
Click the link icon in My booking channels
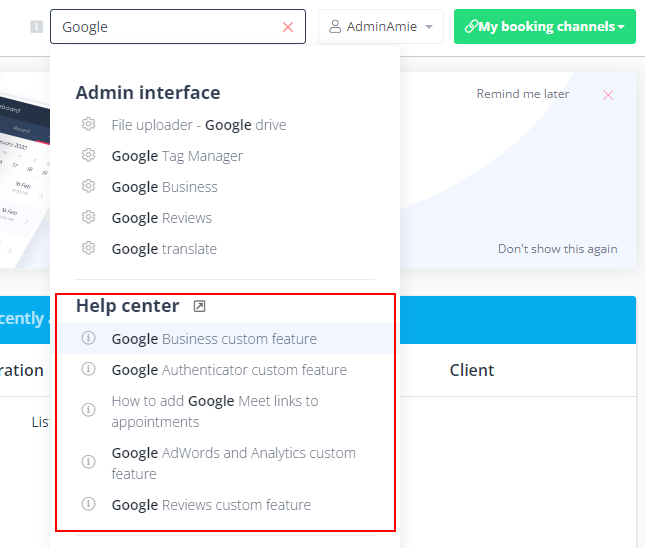(x=471, y=26)
